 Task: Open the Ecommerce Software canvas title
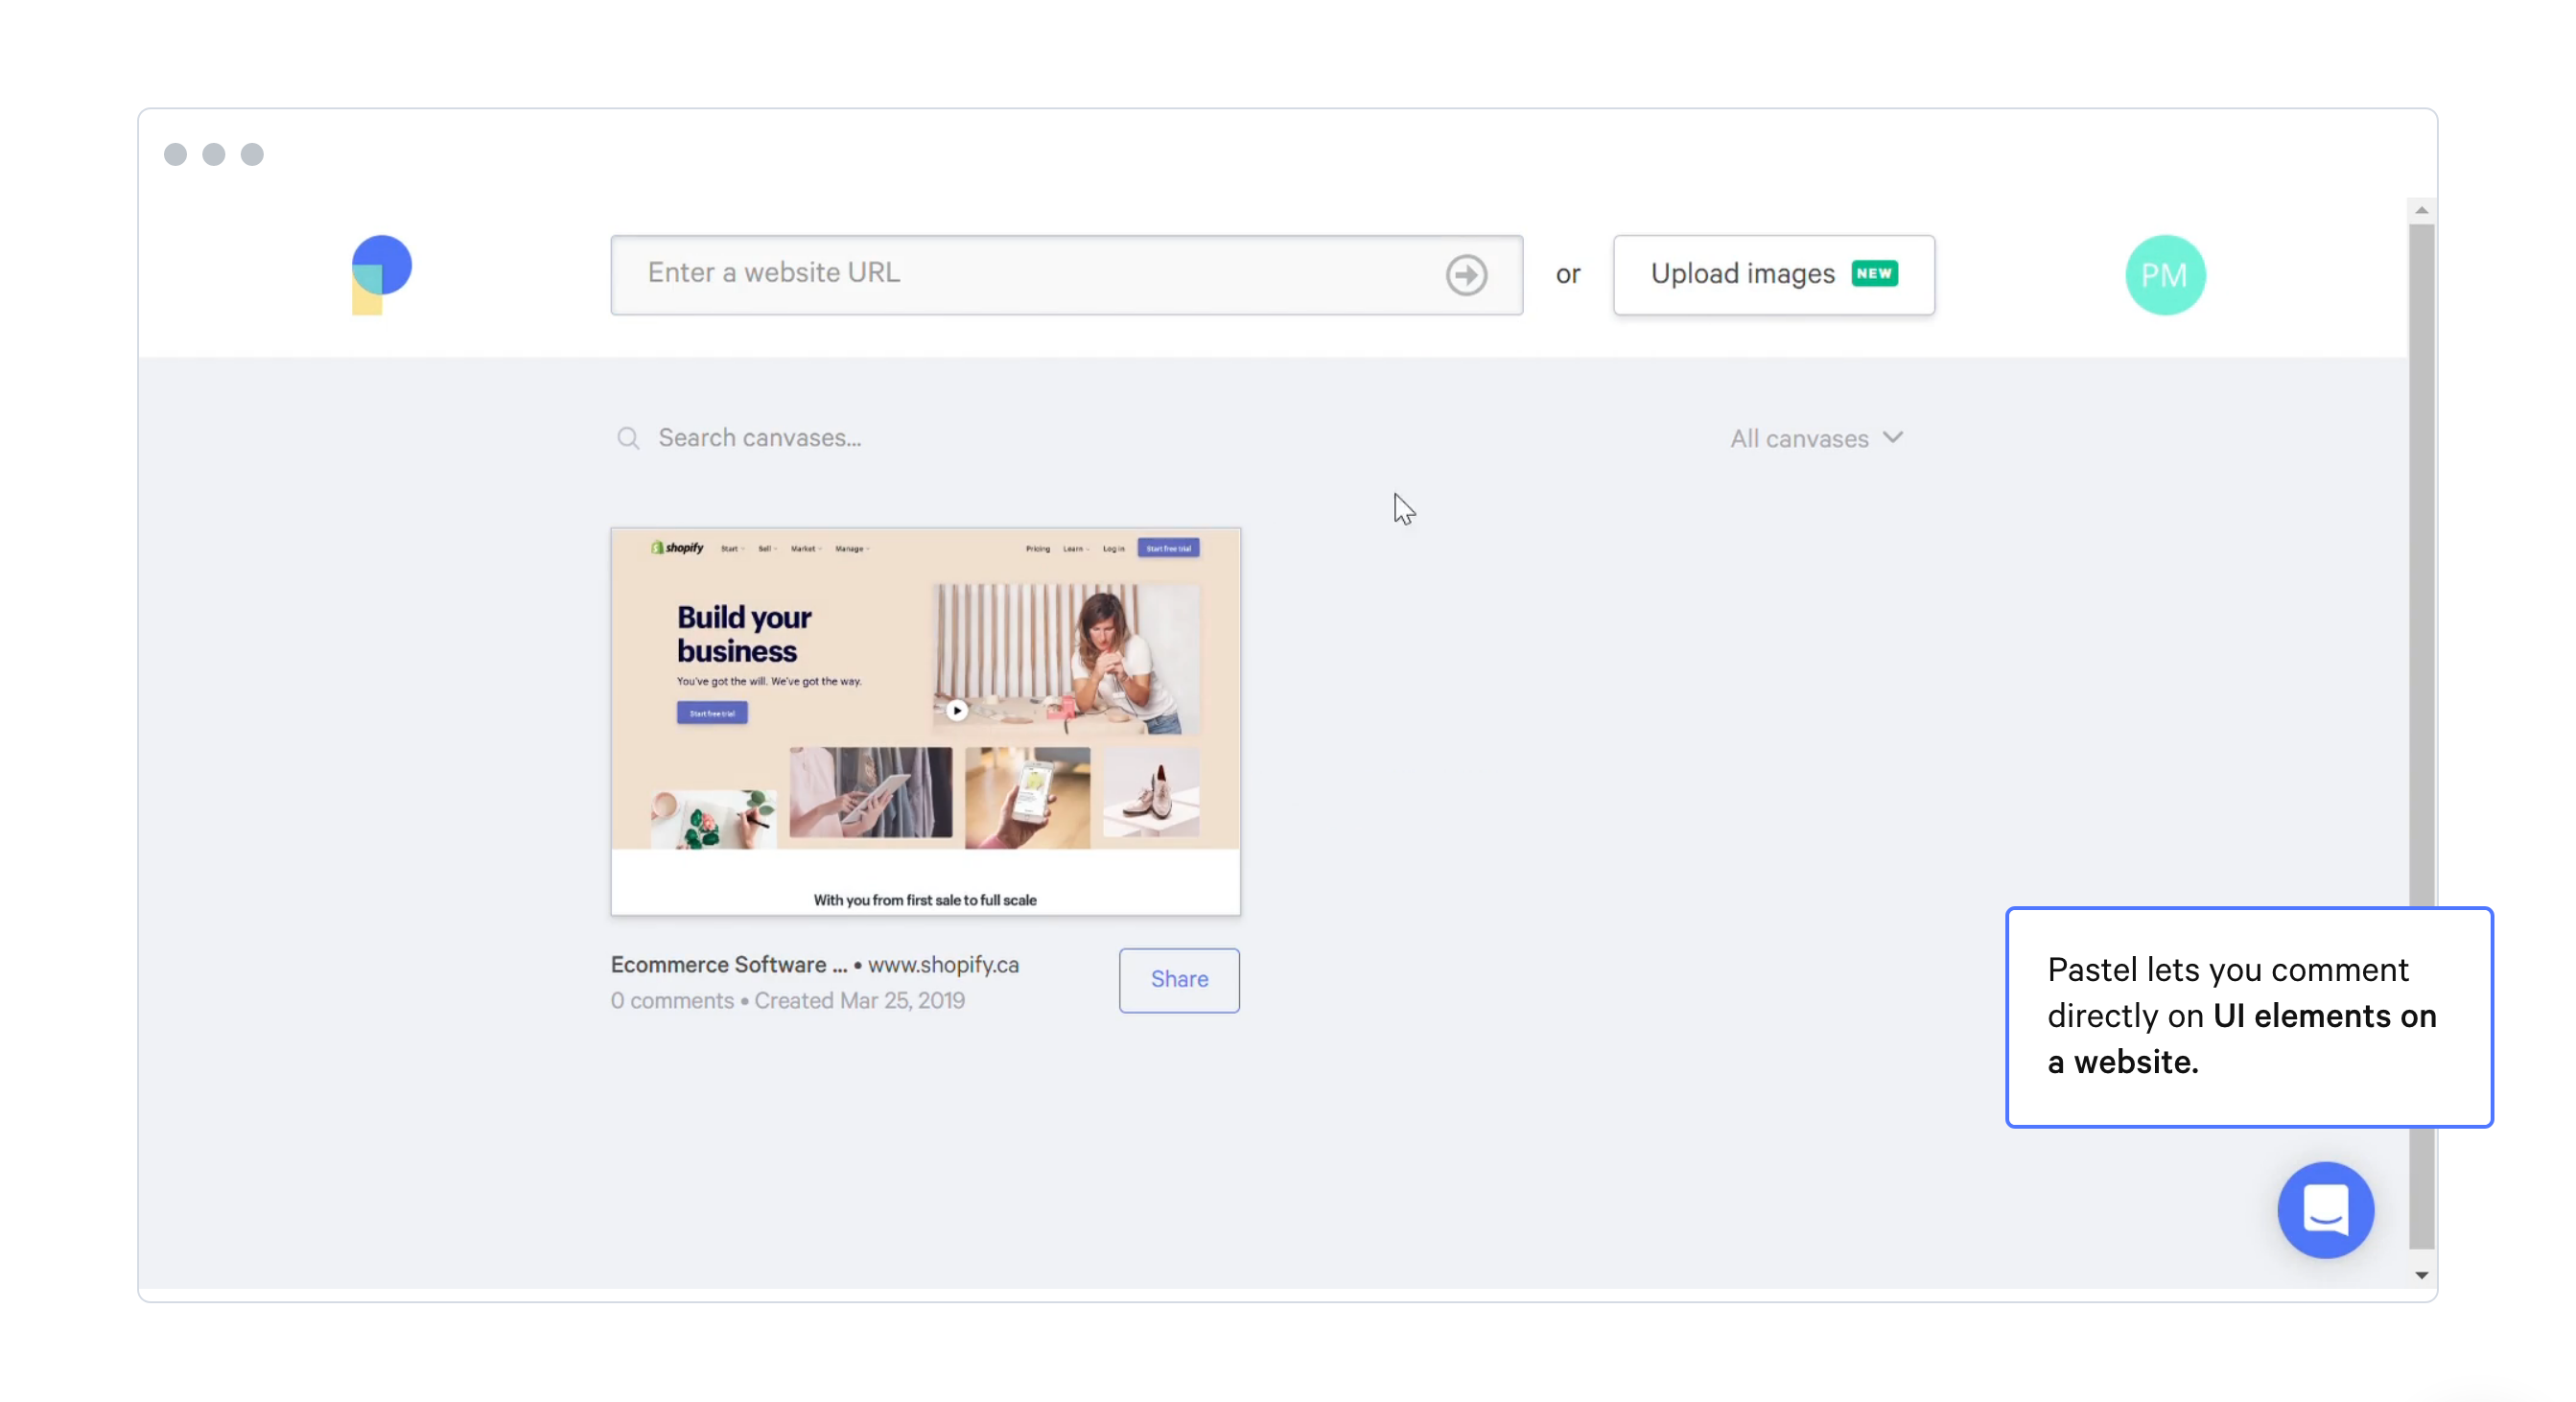[729, 964]
